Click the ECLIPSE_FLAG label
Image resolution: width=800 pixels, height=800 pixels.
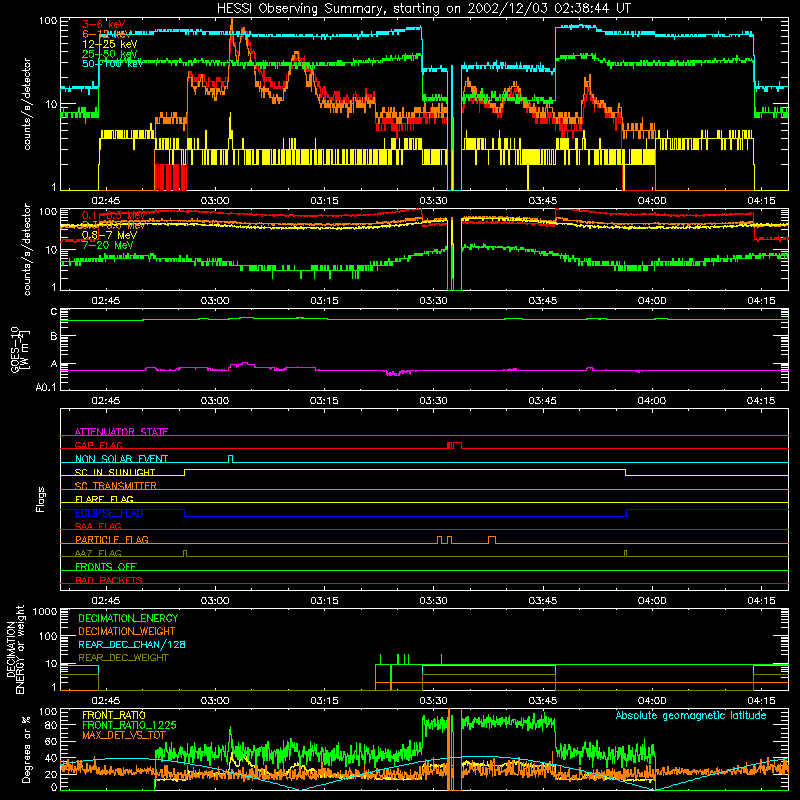coord(109,513)
